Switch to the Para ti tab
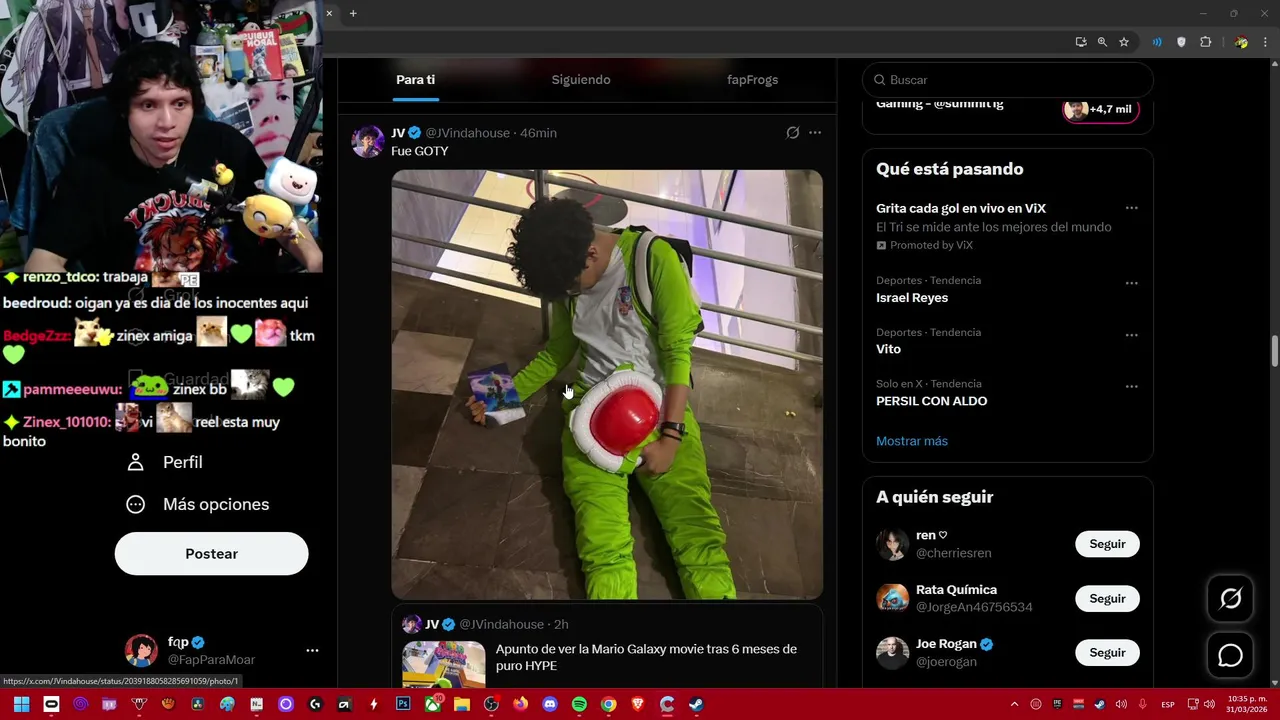Screen dimensions: 1280x720 (415, 80)
